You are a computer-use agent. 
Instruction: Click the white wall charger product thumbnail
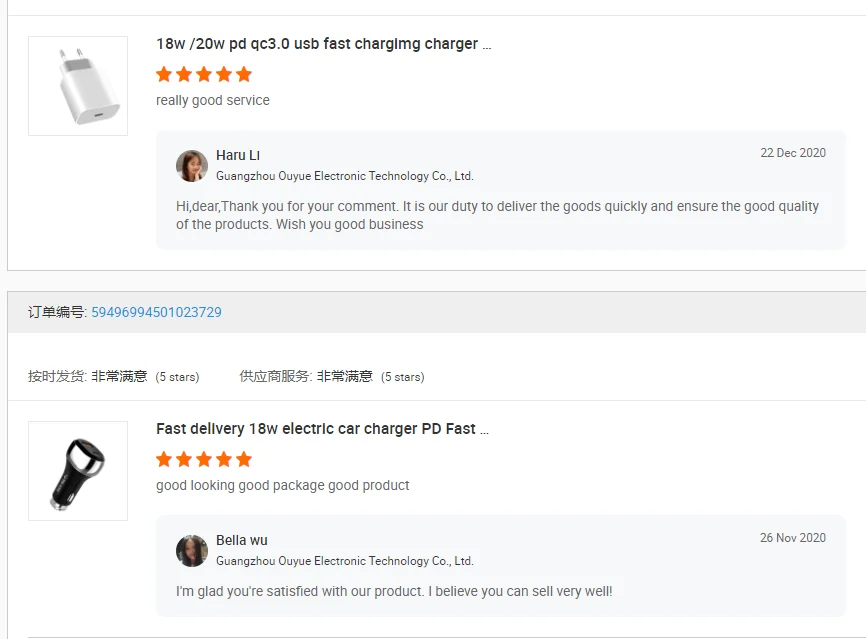[x=78, y=86]
